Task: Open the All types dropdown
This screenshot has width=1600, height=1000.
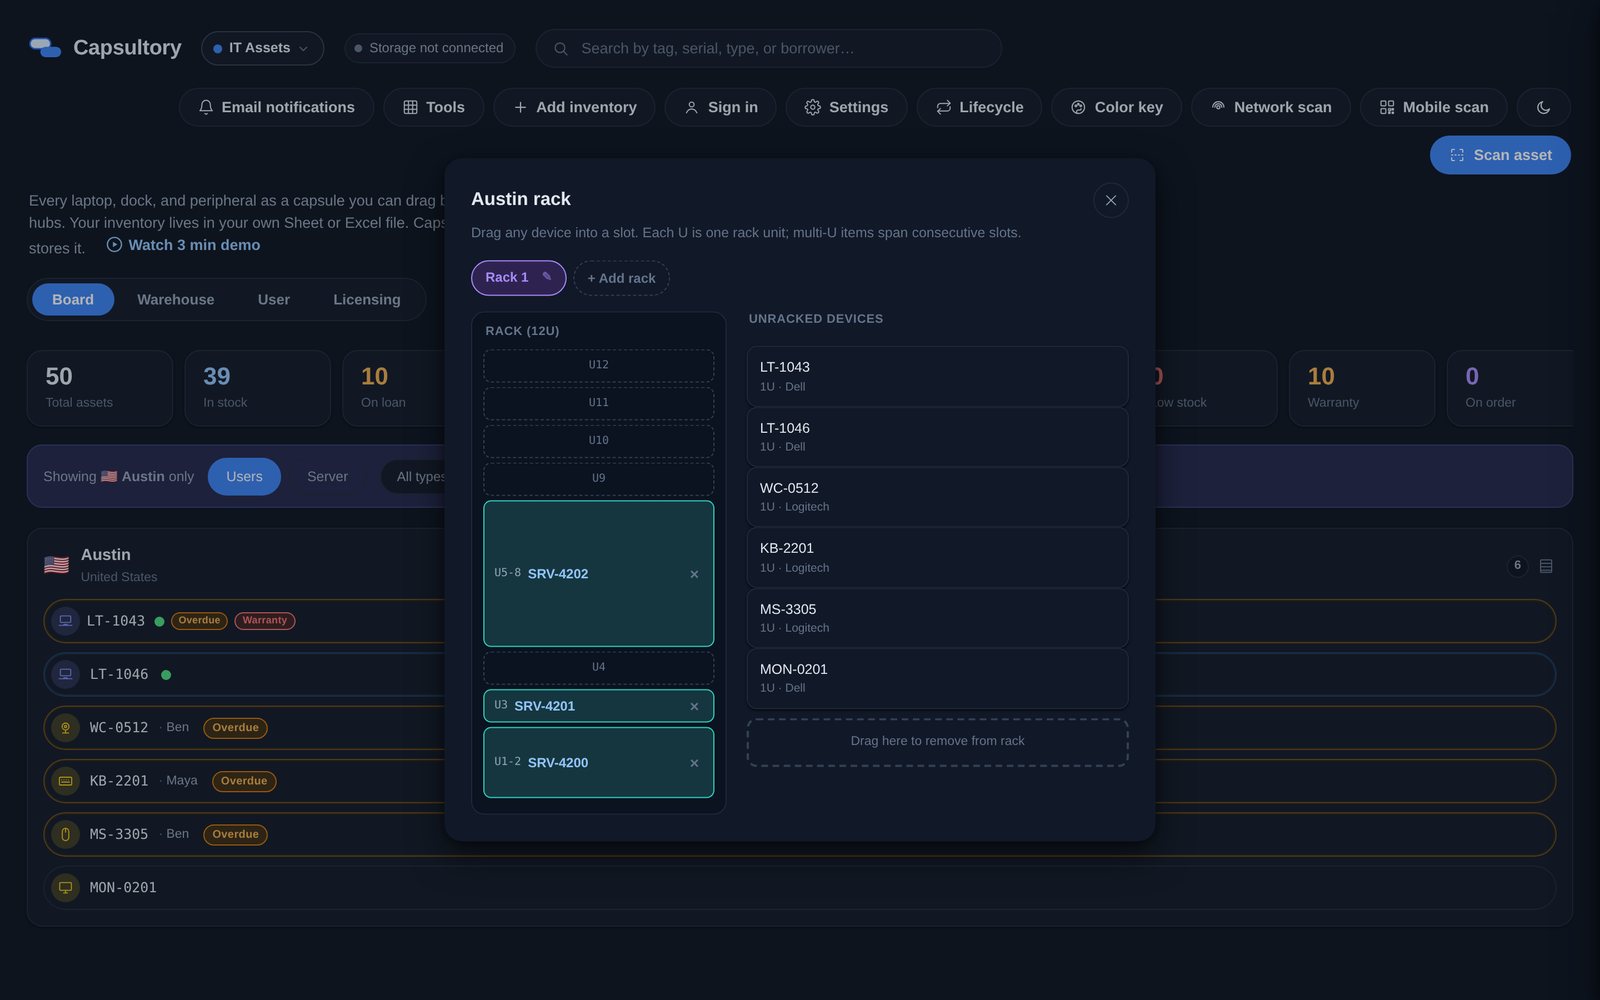Action: click(x=414, y=476)
